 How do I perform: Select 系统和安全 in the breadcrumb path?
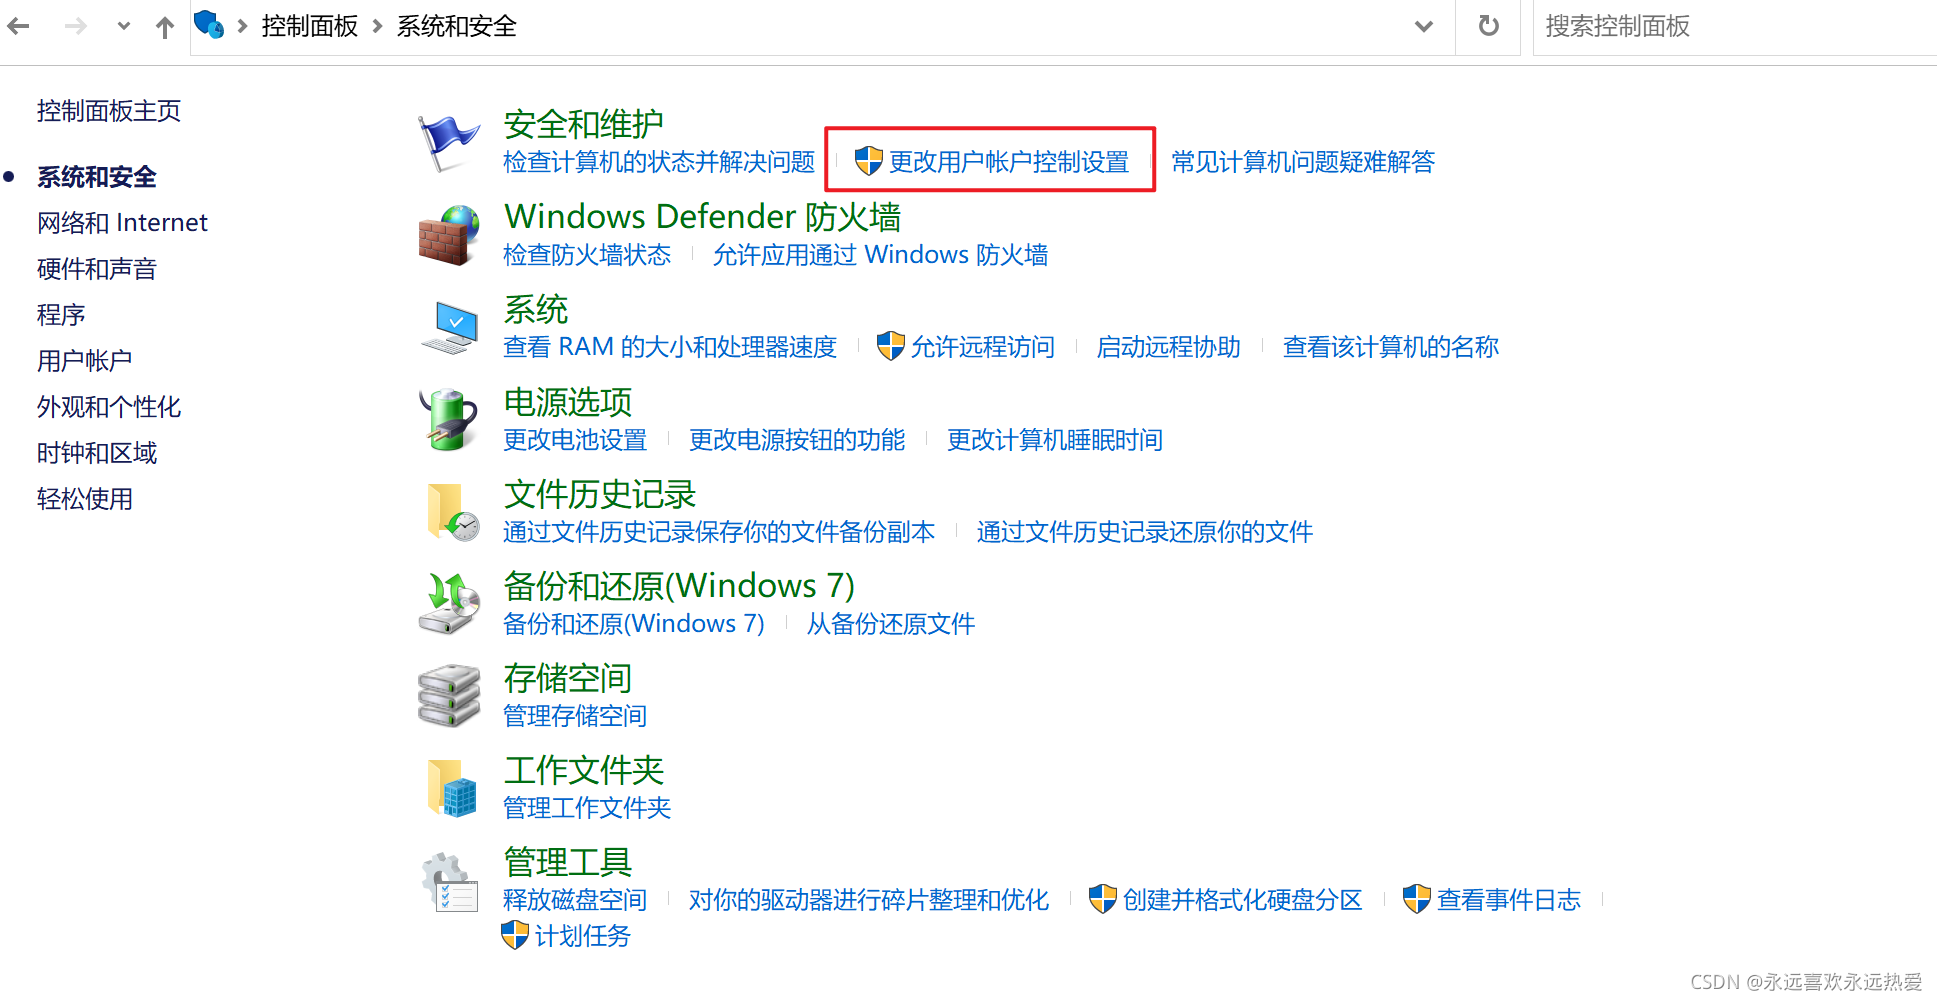[x=456, y=26]
